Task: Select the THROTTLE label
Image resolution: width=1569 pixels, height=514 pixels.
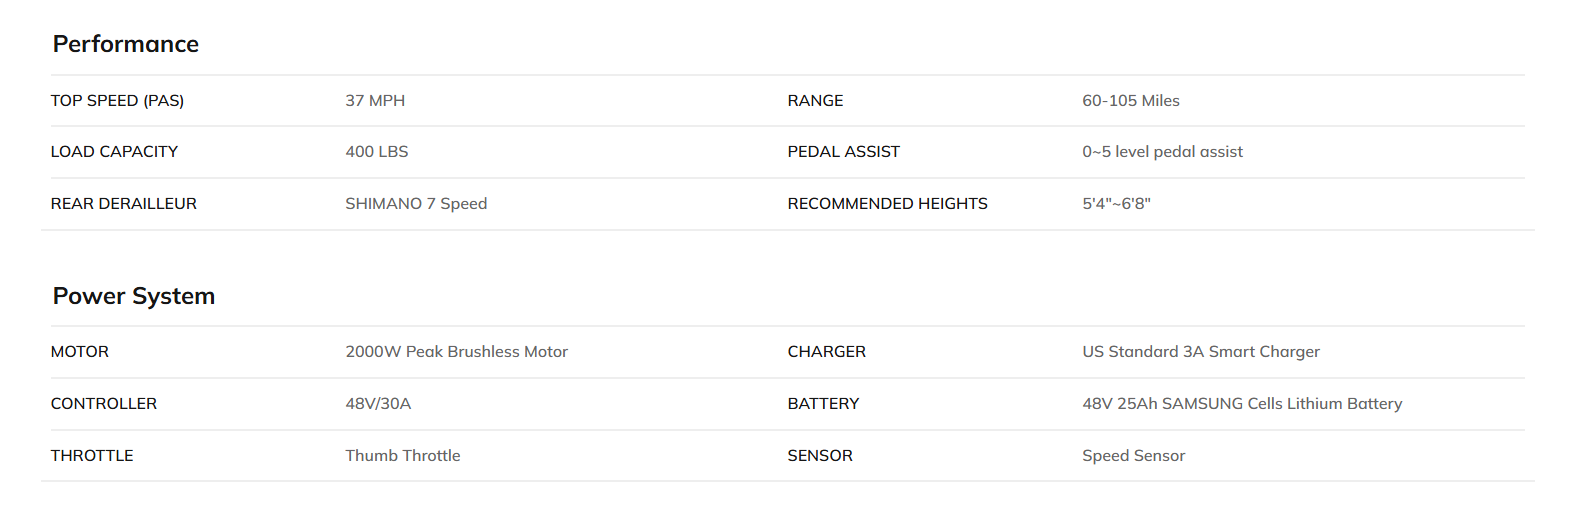Action: tap(92, 456)
